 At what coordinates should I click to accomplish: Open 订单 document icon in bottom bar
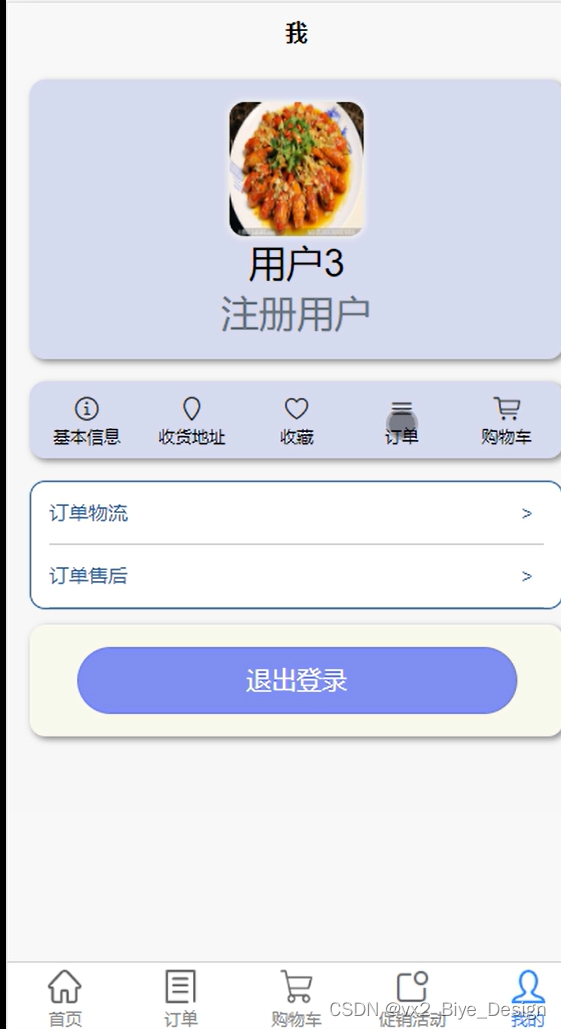[x=180, y=986]
